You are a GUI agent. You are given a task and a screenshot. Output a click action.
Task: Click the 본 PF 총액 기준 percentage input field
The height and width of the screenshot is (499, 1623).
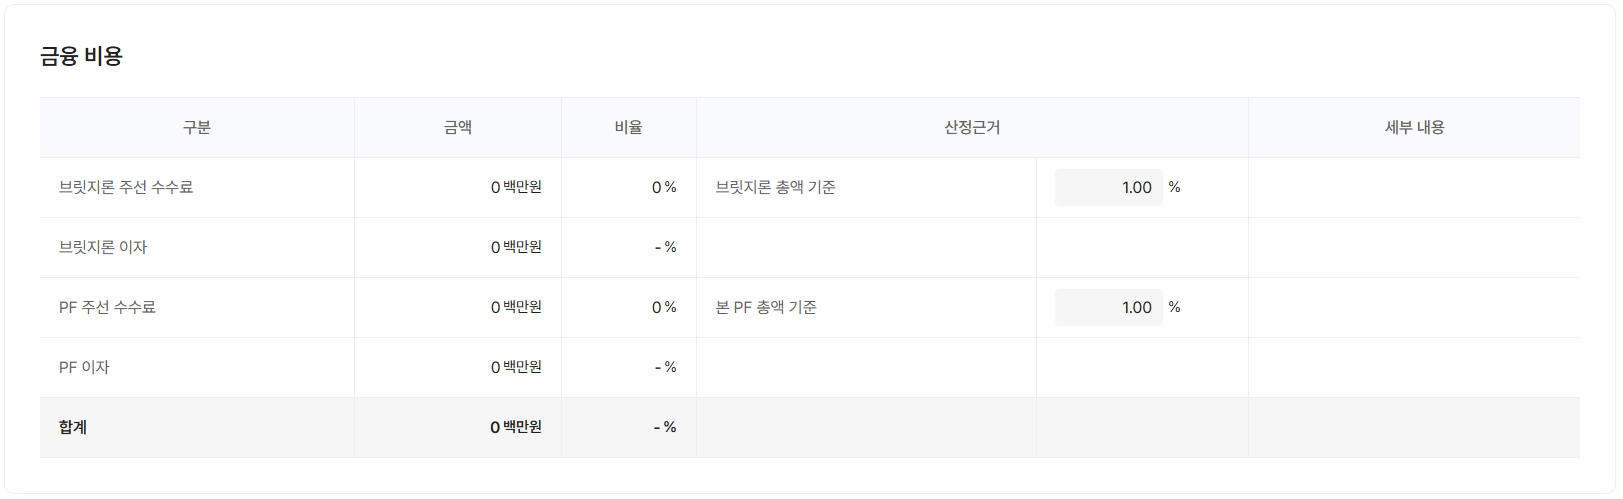[x=1108, y=308]
